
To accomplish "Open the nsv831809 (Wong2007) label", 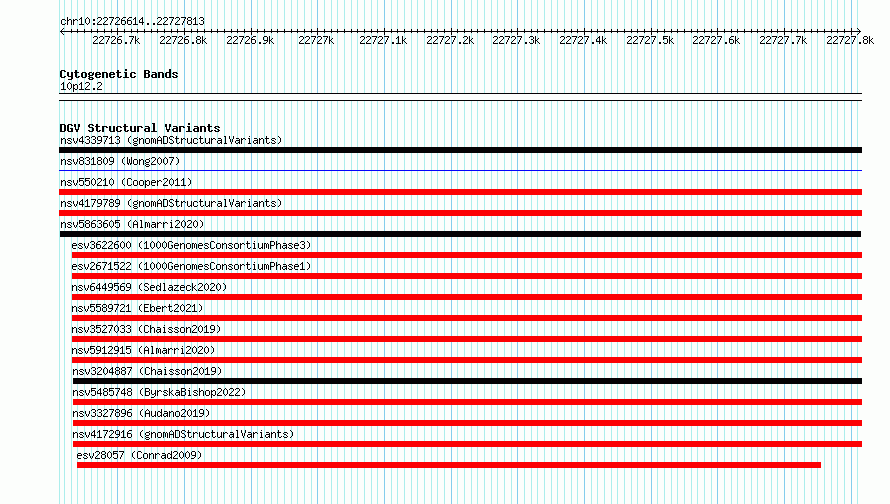I will pyautogui.click(x=120, y=161).
